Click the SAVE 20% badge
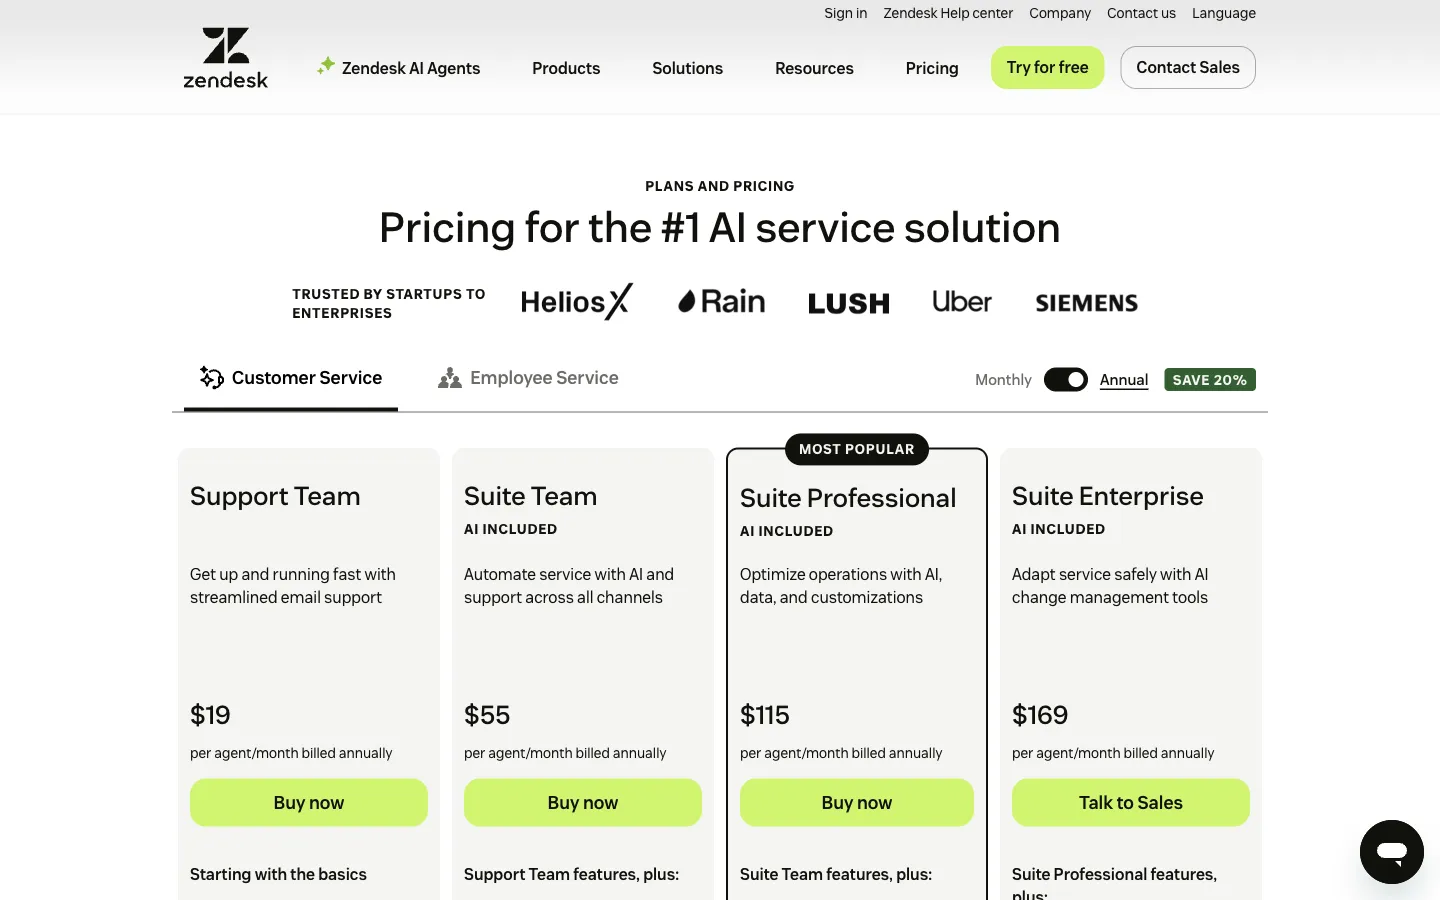Image resolution: width=1440 pixels, height=900 pixels. click(x=1210, y=380)
